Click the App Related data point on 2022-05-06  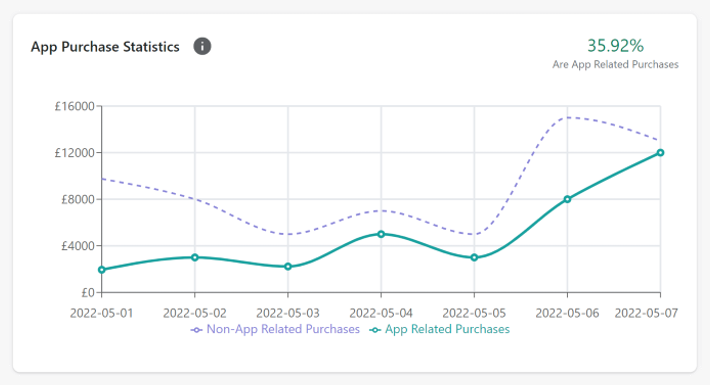point(567,199)
